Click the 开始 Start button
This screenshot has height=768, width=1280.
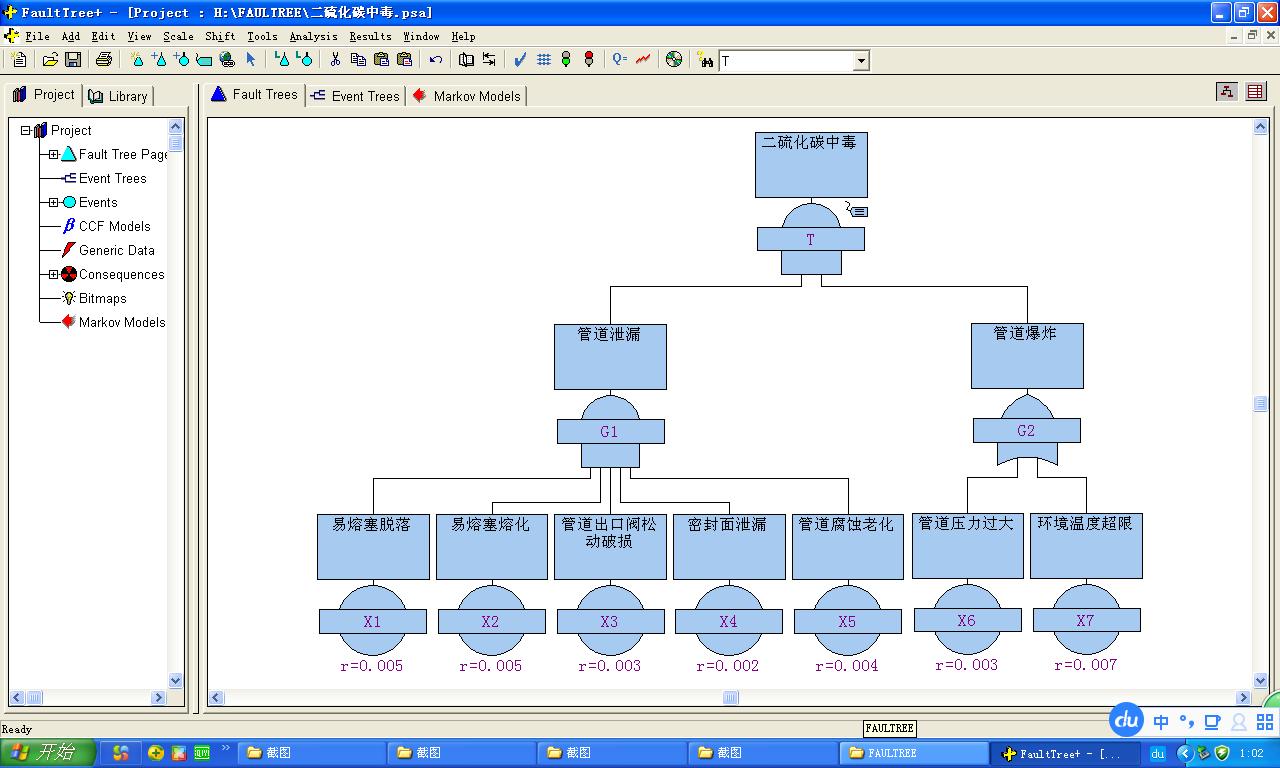48,753
